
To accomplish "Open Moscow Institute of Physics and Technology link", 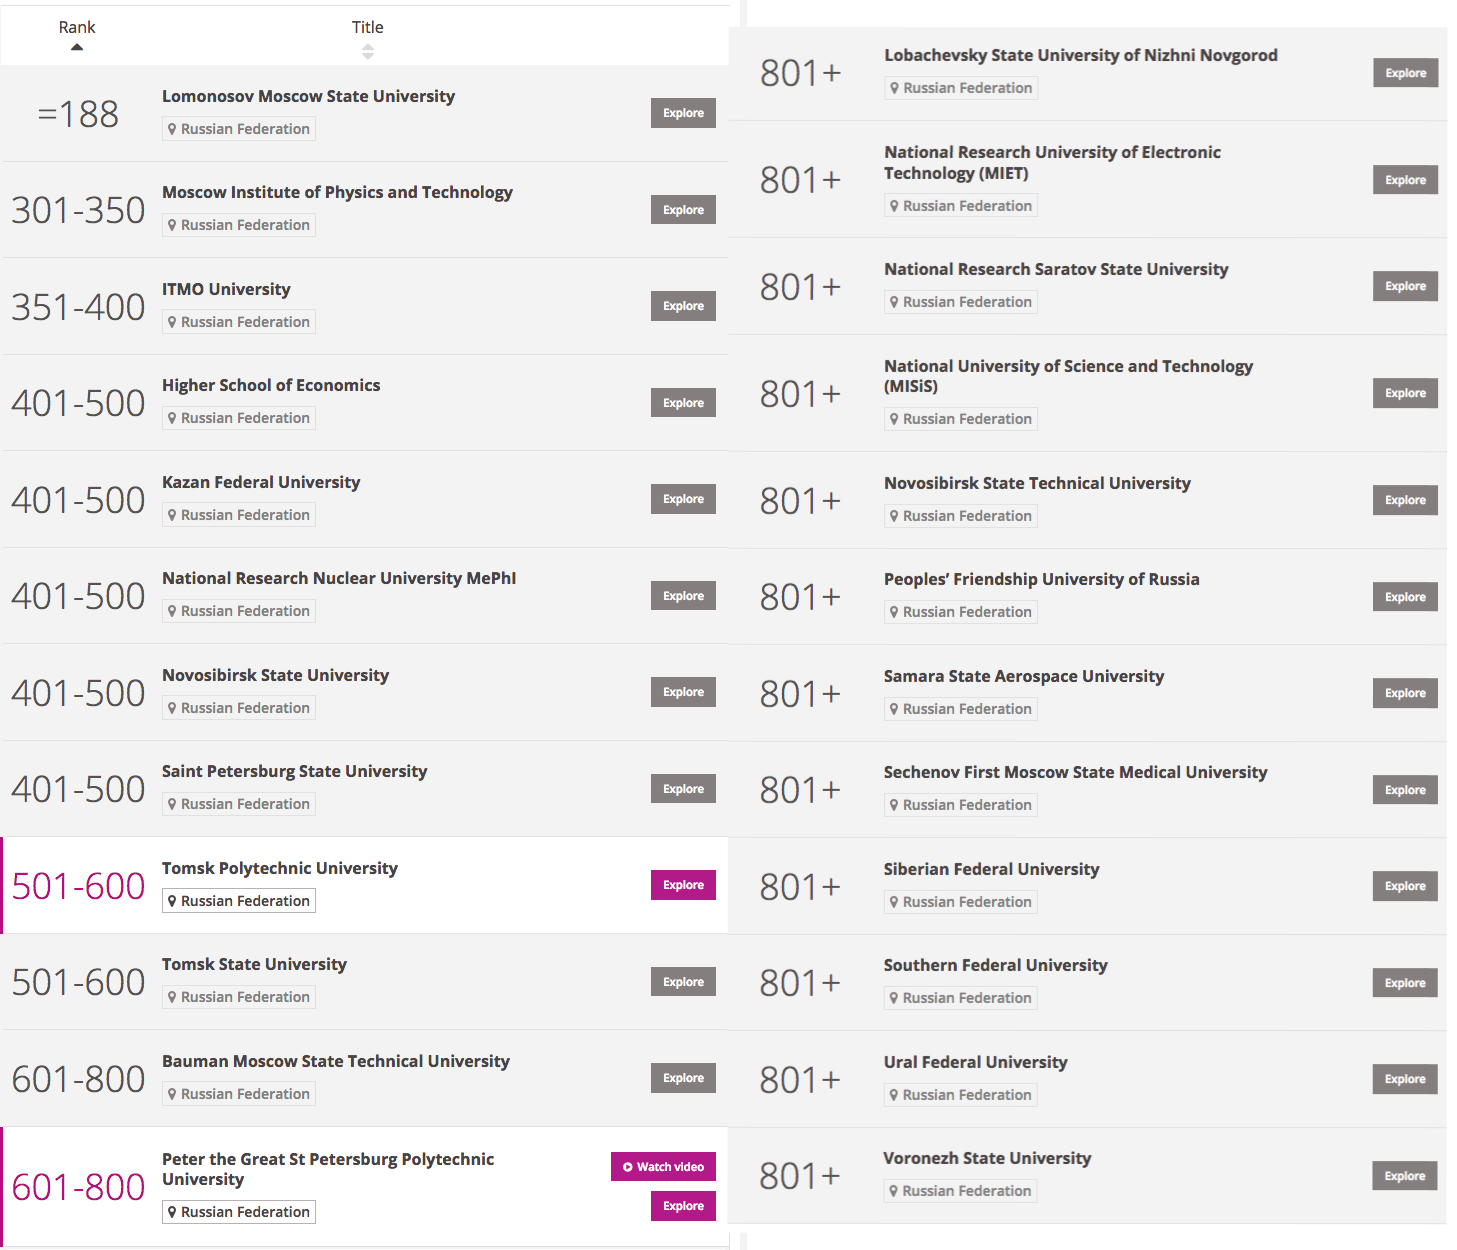I will click(x=337, y=192).
